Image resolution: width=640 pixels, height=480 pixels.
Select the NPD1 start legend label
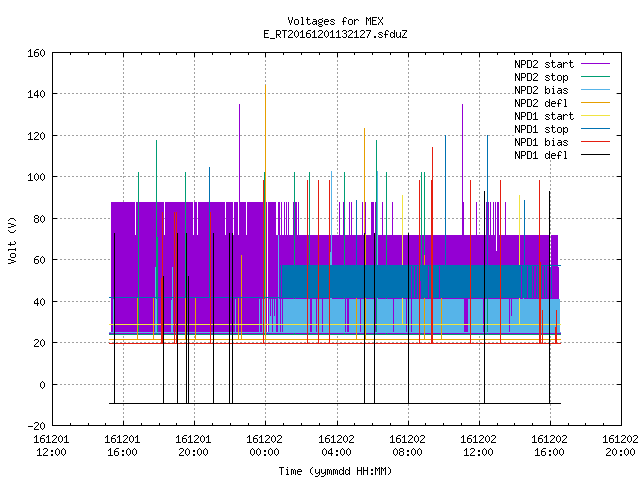pos(544,116)
